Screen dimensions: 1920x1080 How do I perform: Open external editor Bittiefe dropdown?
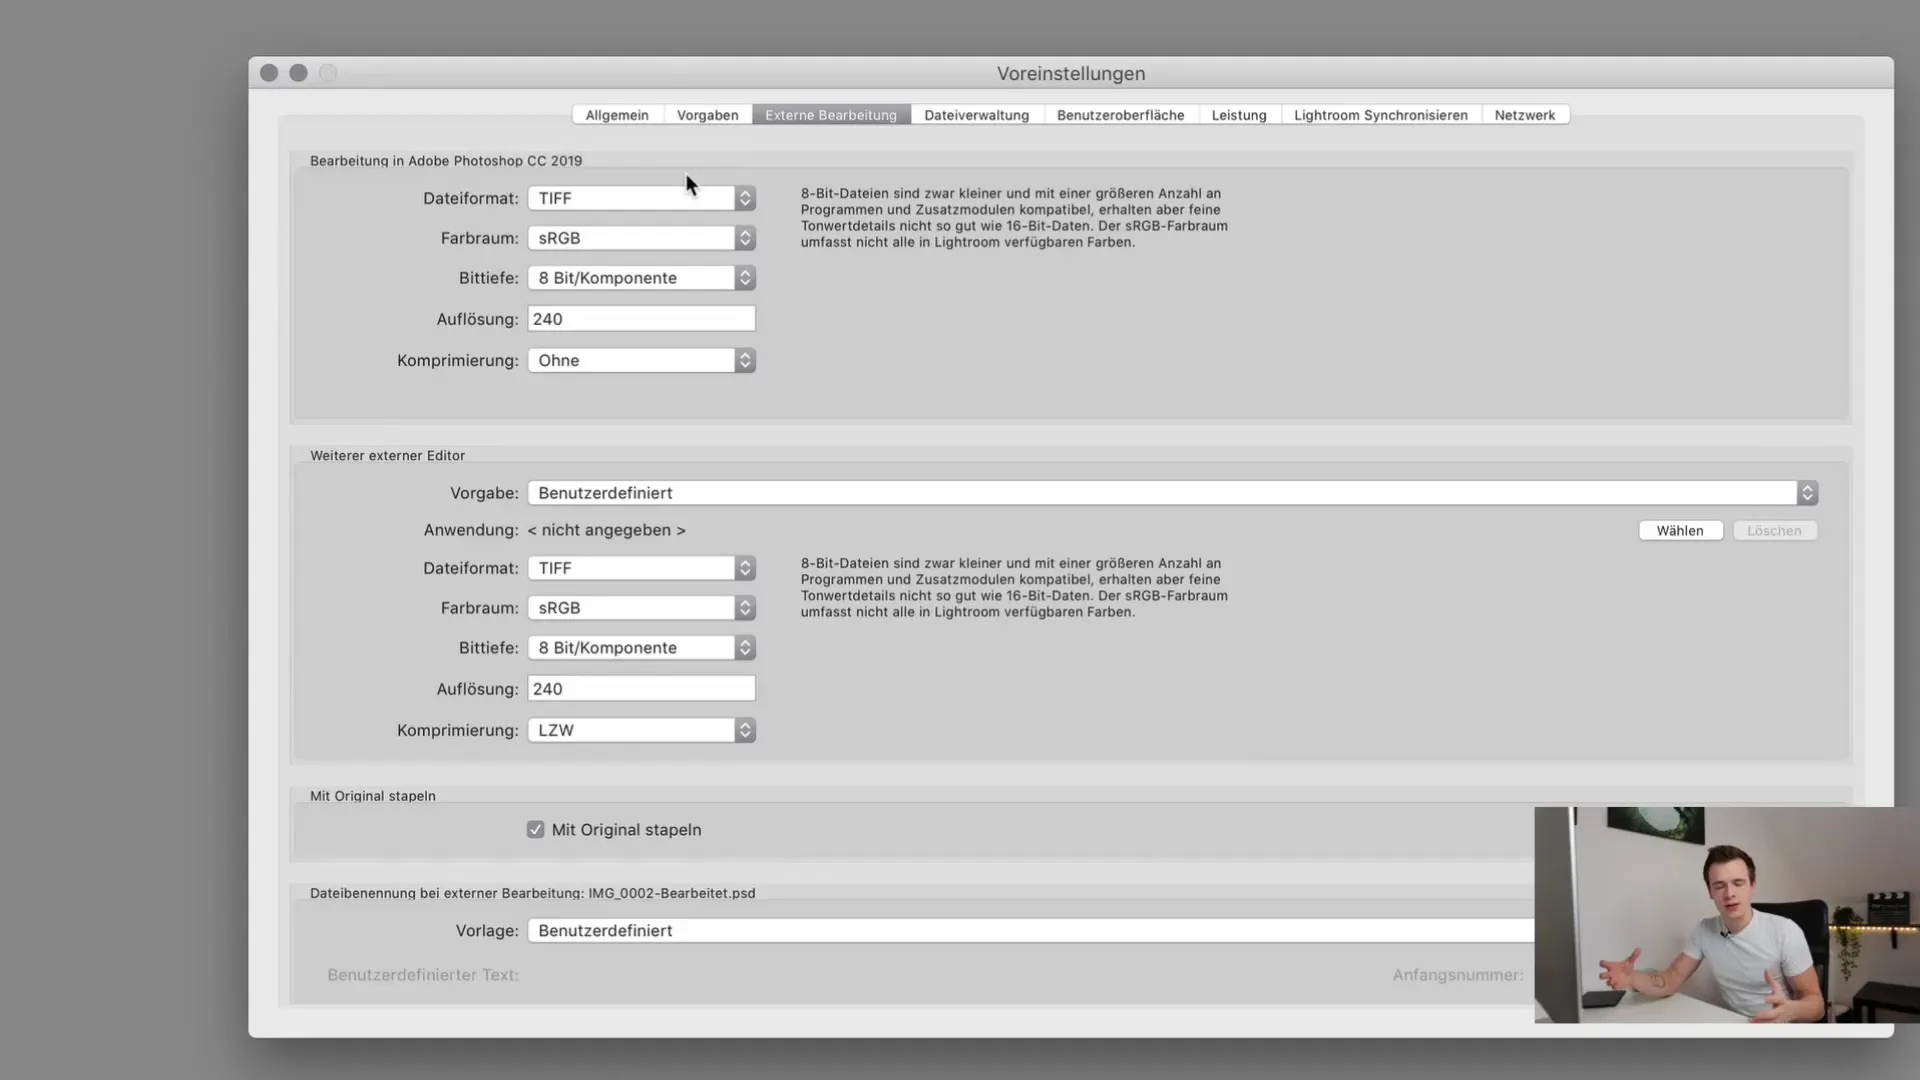(641, 648)
